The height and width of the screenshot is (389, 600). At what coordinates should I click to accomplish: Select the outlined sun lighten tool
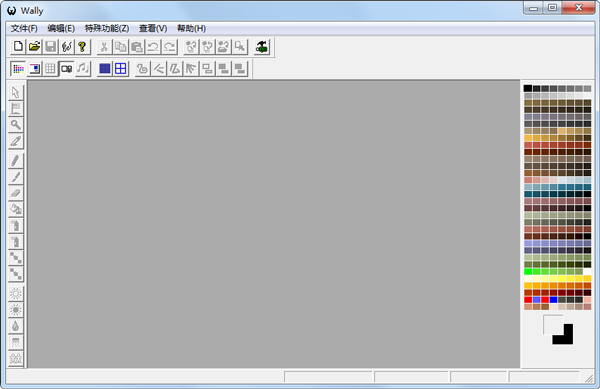[16, 294]
